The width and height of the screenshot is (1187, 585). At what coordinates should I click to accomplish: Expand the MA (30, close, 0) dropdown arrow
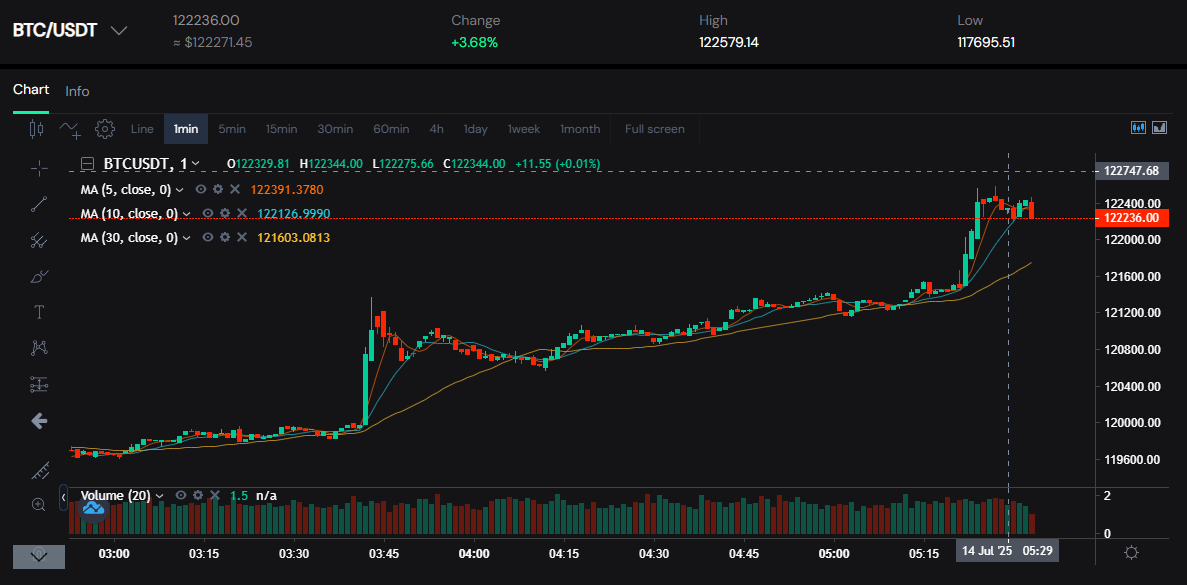pos(186,238)
